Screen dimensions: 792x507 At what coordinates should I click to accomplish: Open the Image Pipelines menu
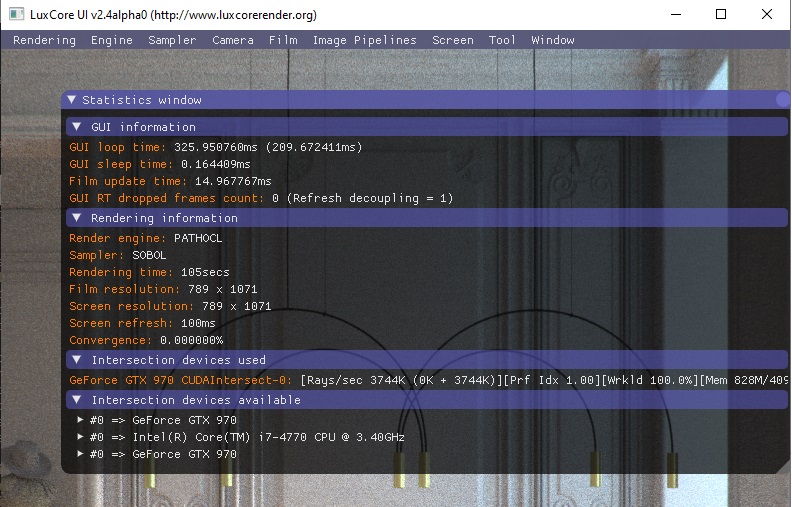(364, 40)
